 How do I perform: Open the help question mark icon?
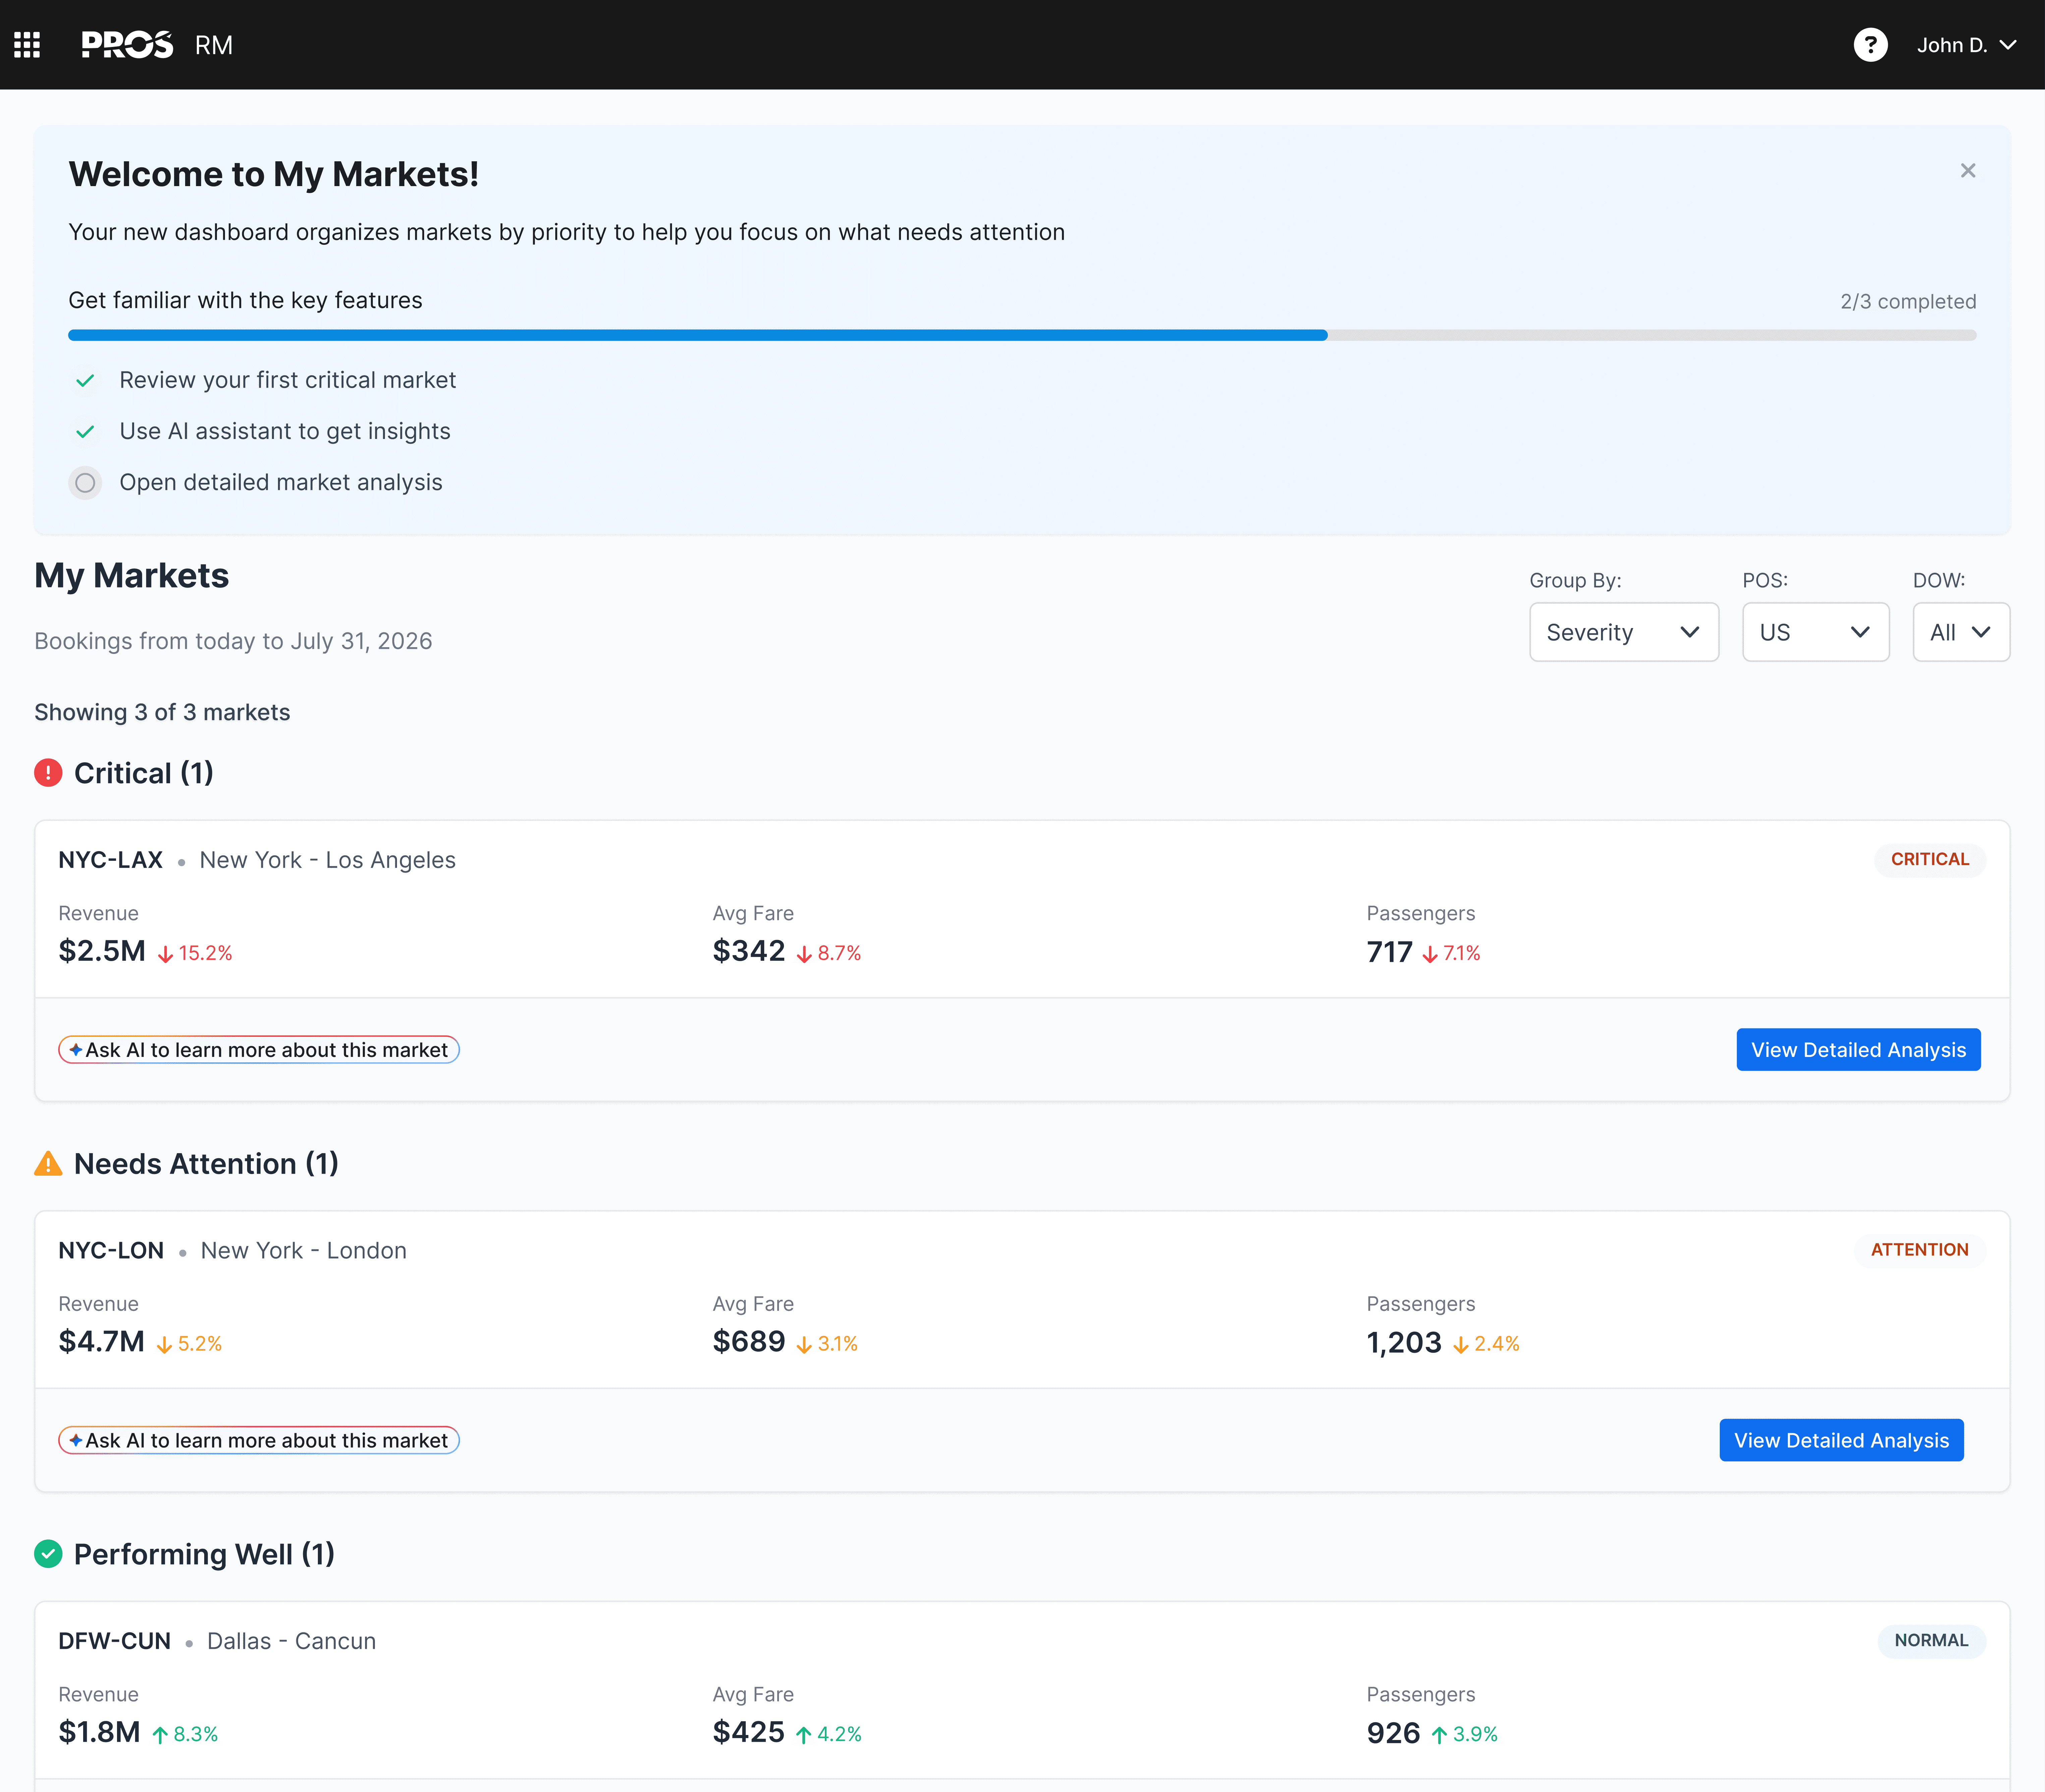(x=1870, y=45)
